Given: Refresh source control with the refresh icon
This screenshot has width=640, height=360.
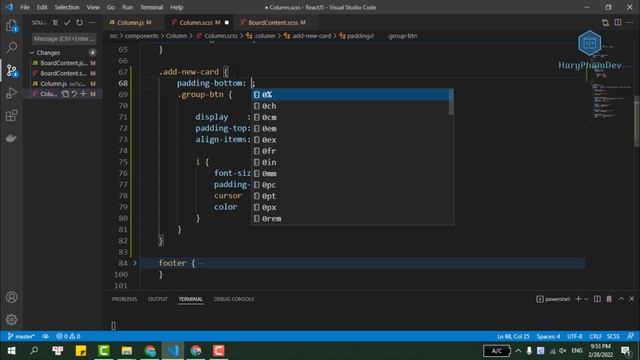Looking at the screenshot, I should pos(80,22).
